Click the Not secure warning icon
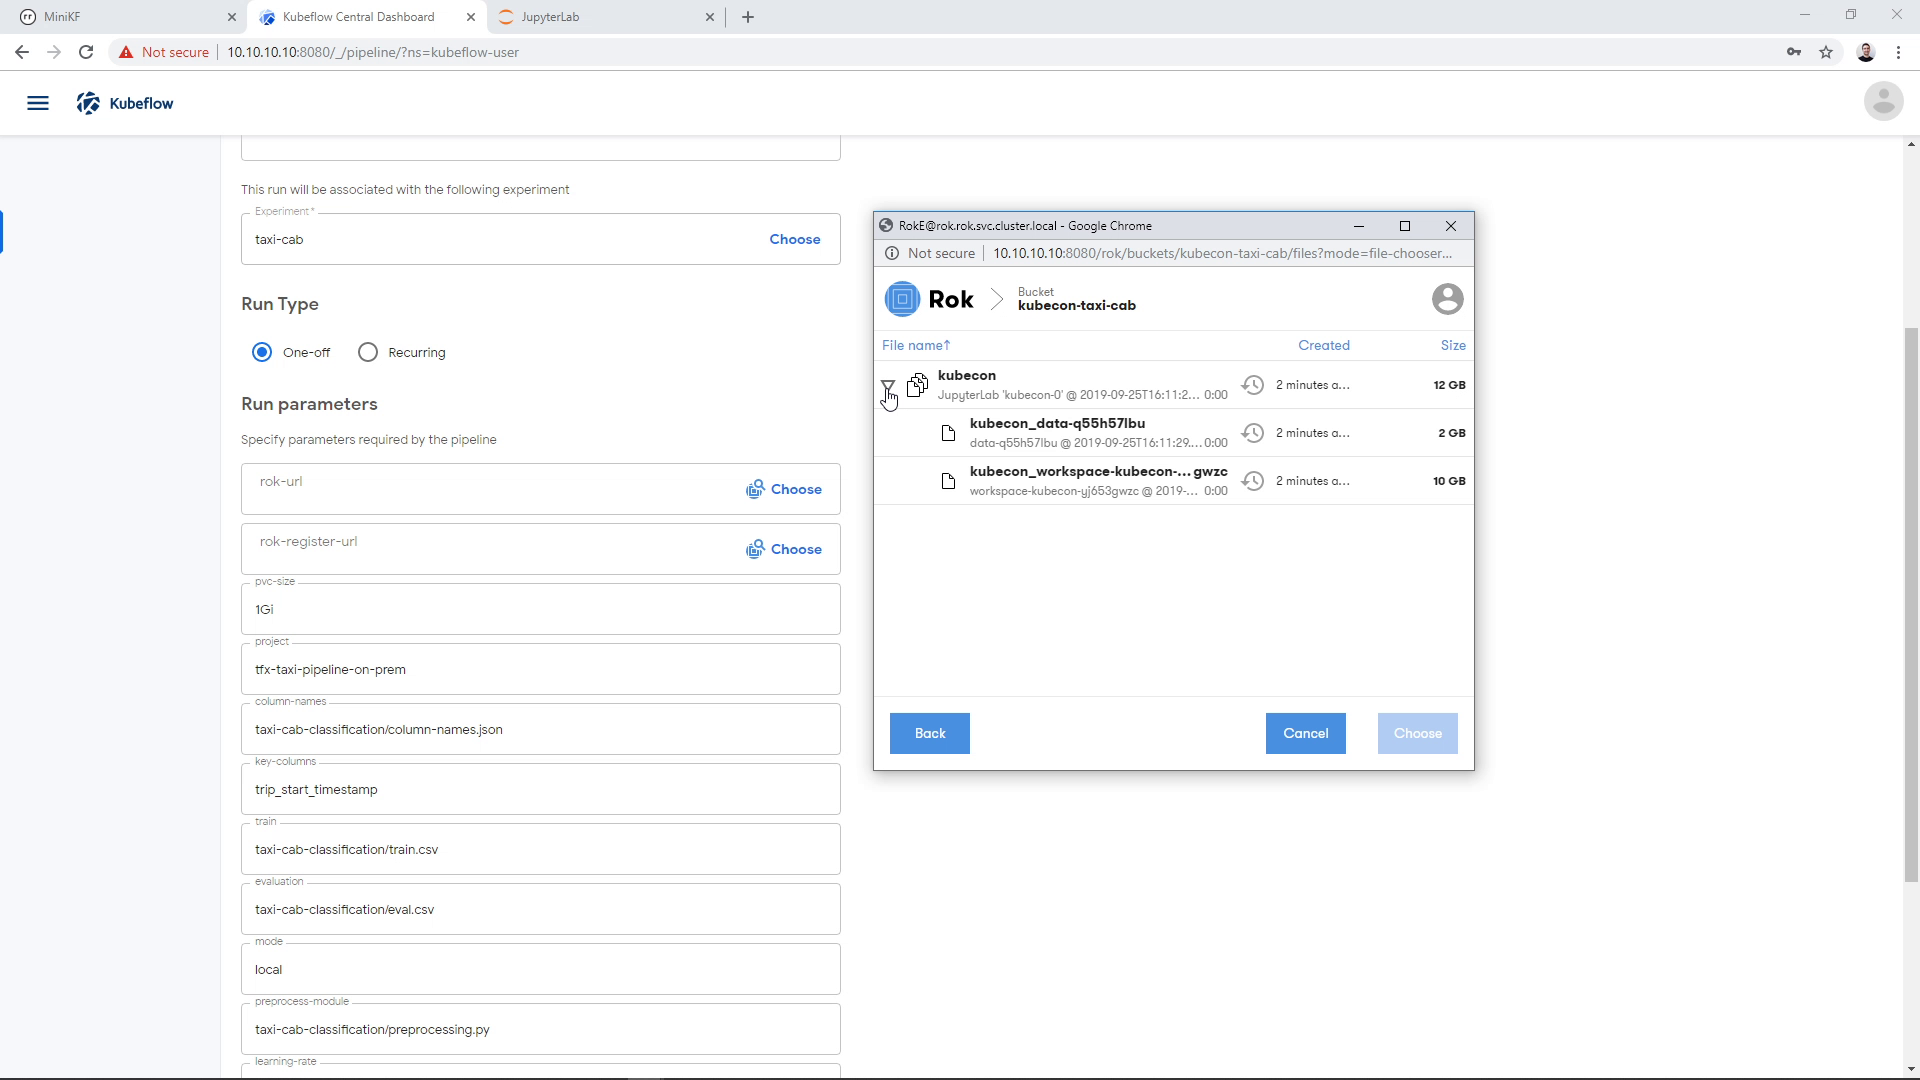The image size is (1920, 1080). pos(125,52)
